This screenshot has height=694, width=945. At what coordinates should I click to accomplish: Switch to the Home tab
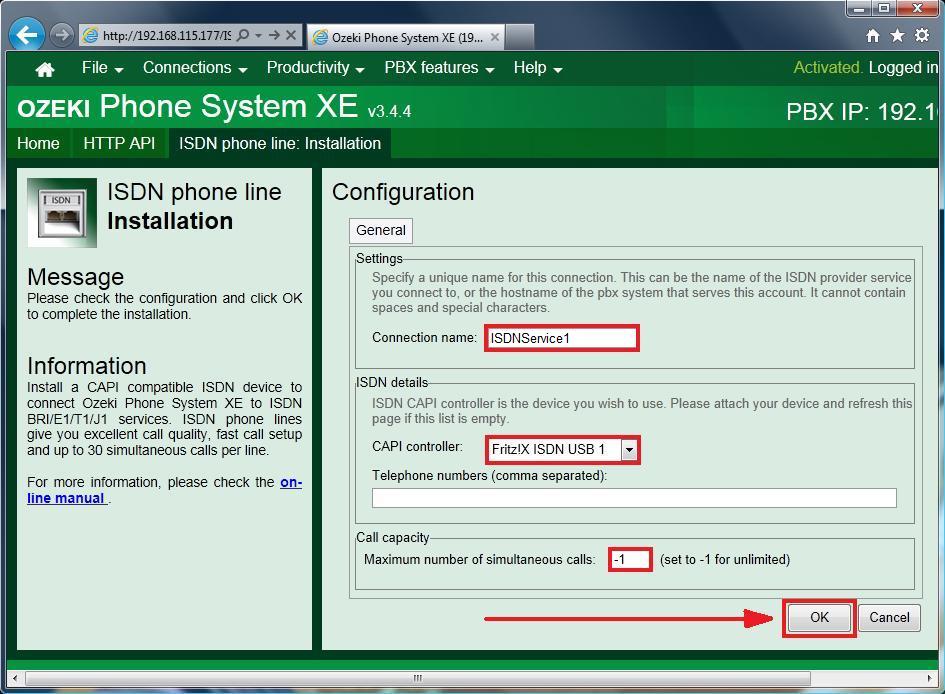pyautogui.click(x=38, y=143)
